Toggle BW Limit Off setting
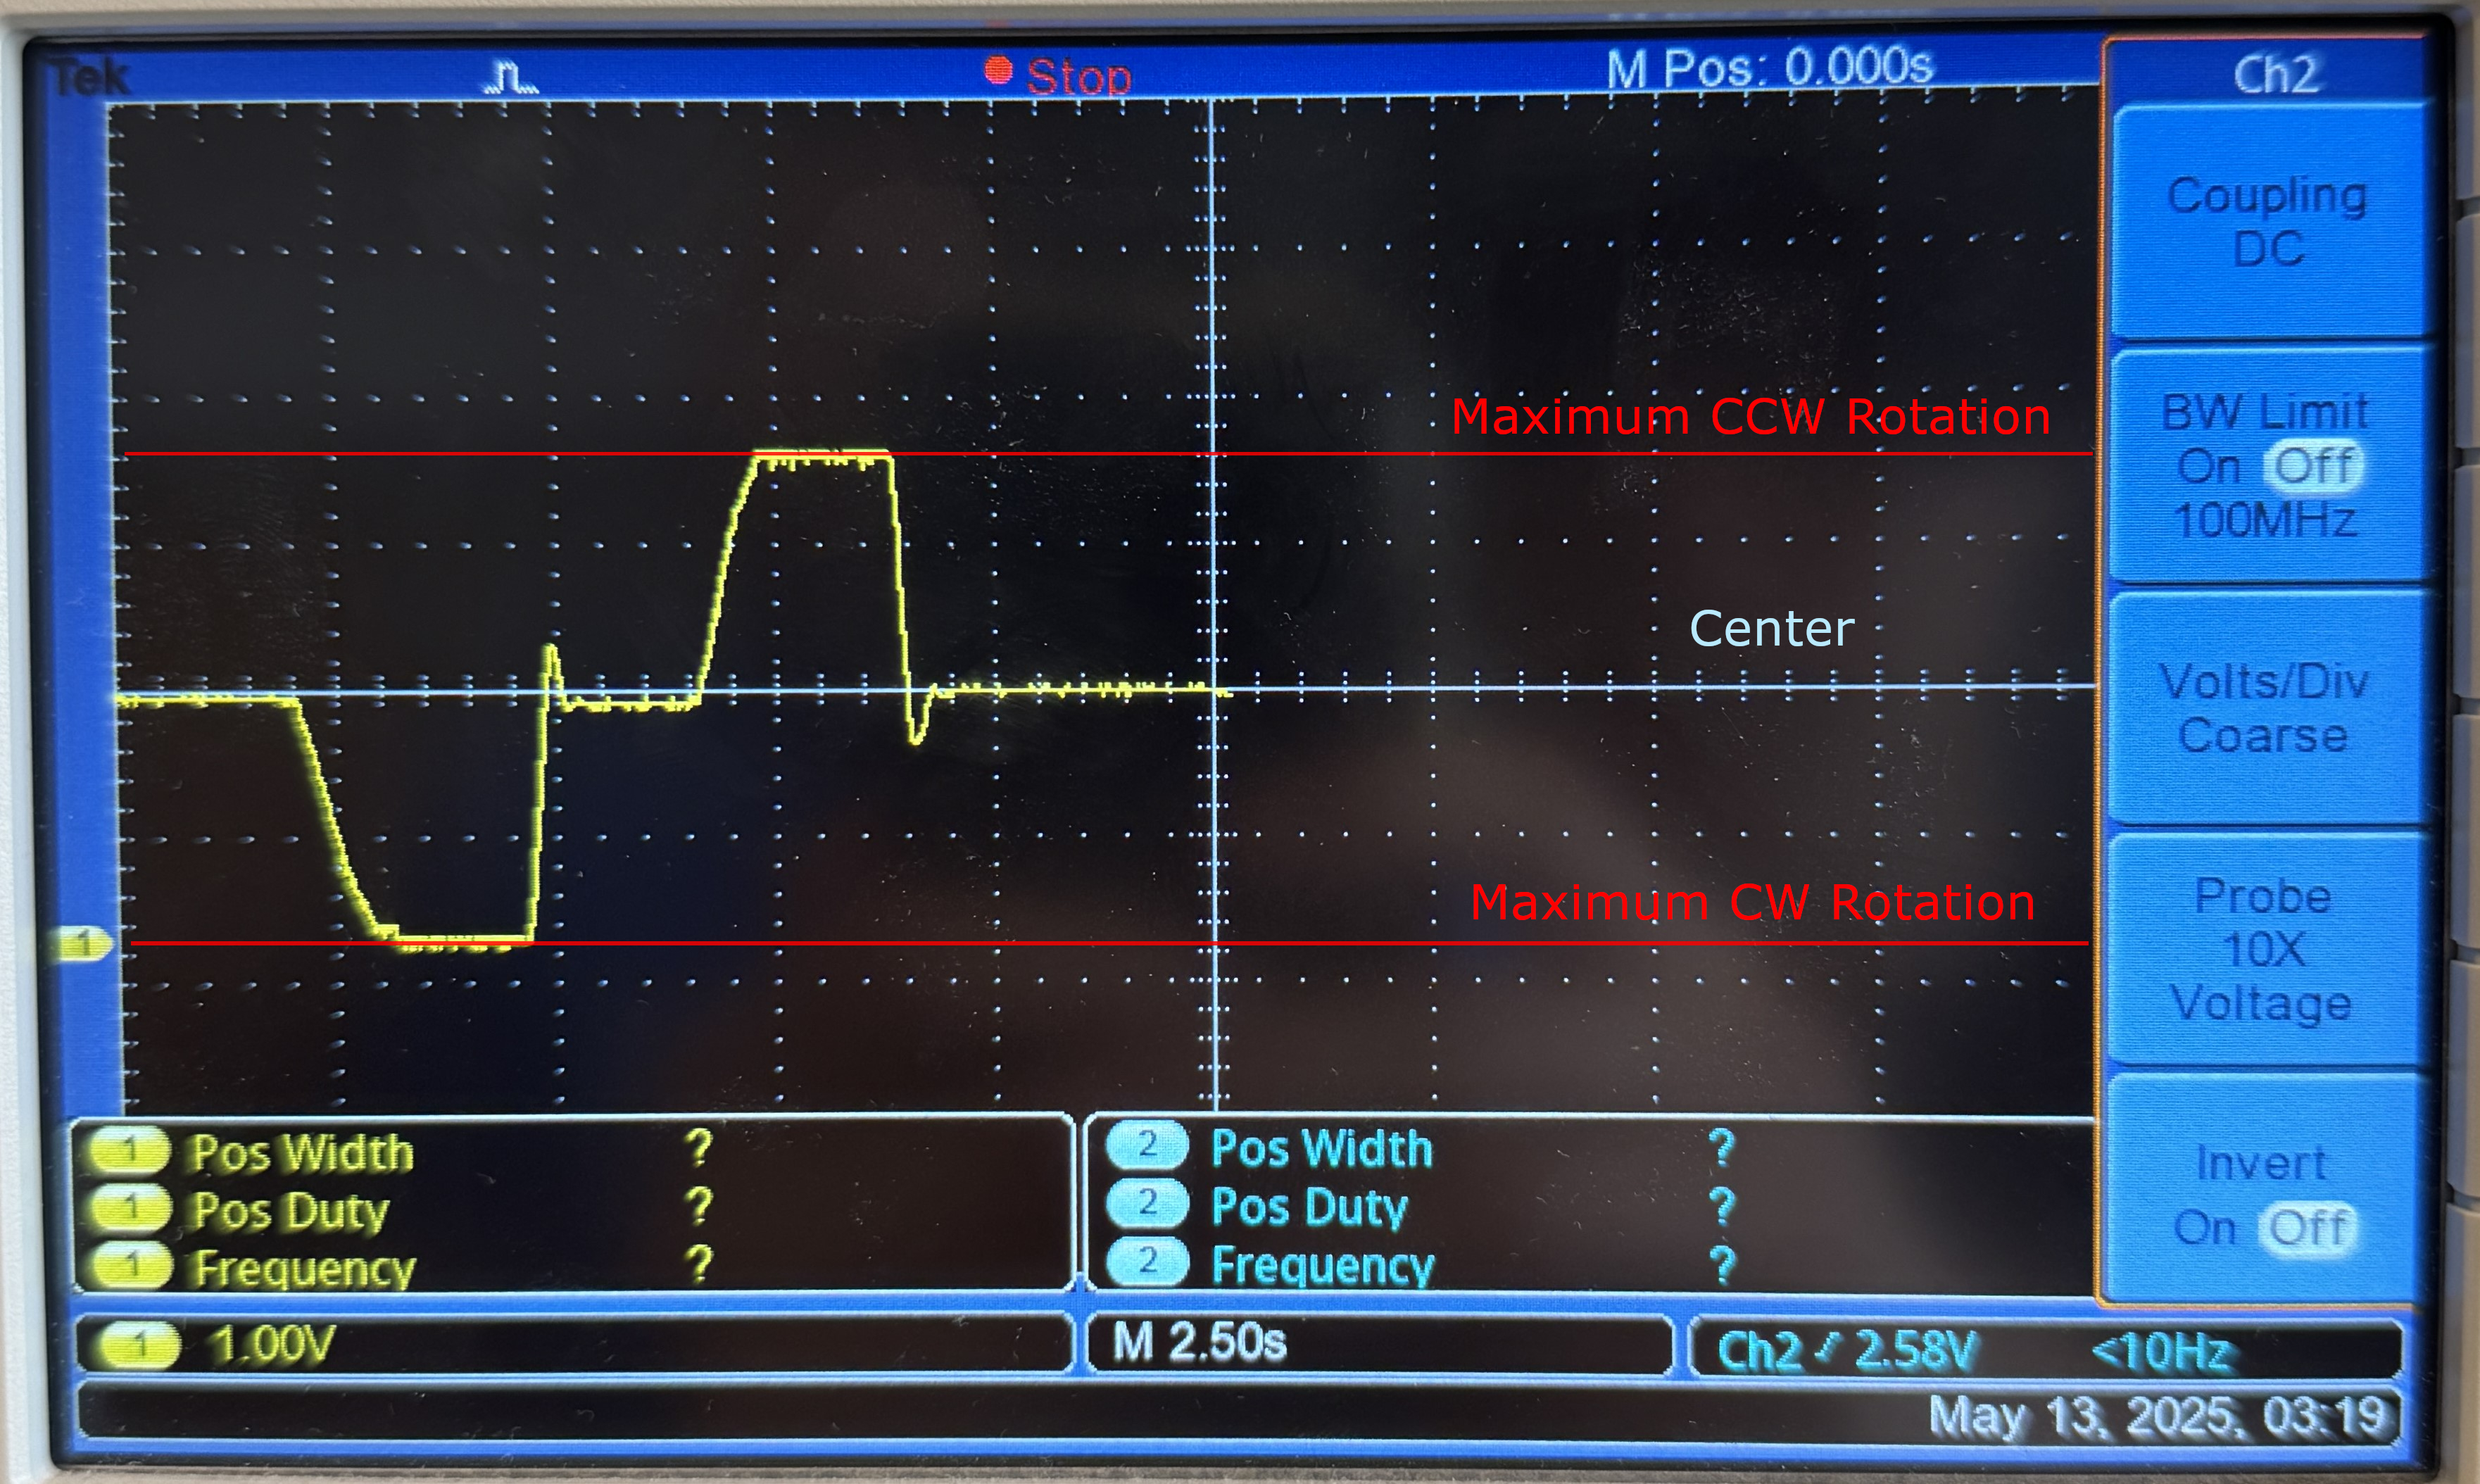The image size is (2480, 1484). click(2314, 466)
